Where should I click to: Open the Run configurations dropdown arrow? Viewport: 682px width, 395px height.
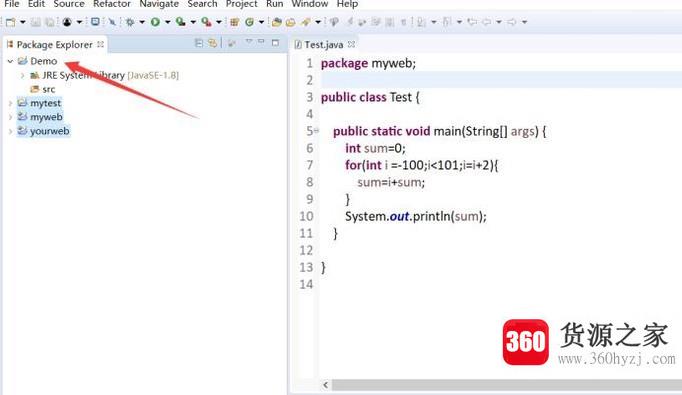tap(167, 22)
